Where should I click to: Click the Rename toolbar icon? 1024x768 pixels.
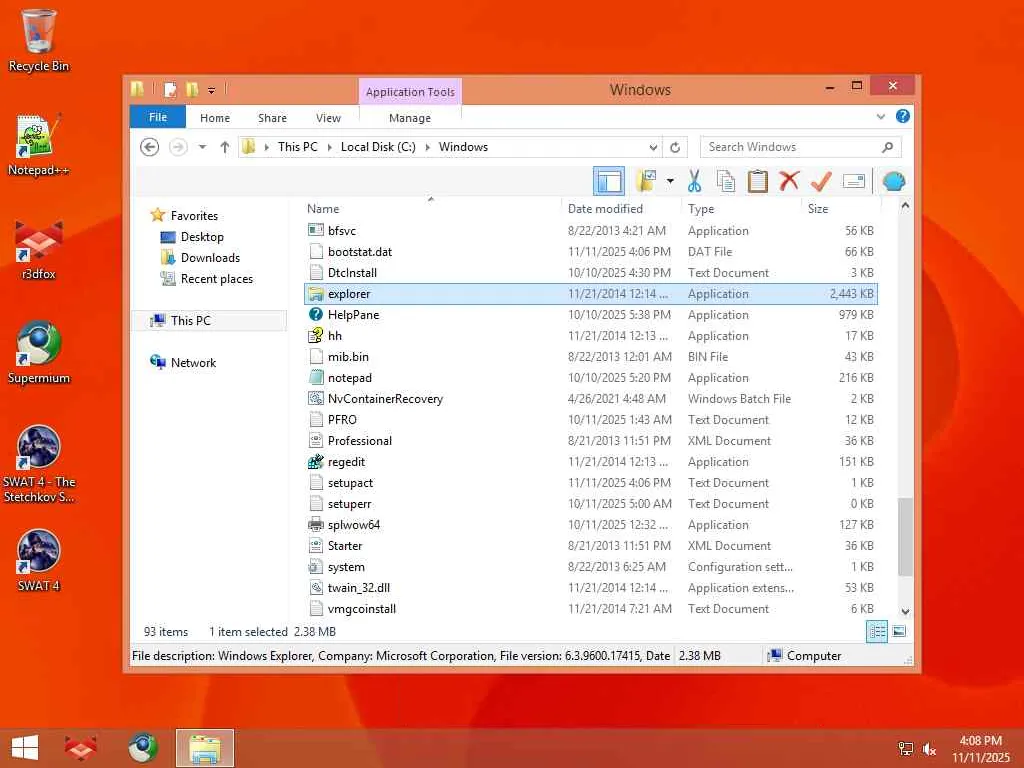click(854, 181)
